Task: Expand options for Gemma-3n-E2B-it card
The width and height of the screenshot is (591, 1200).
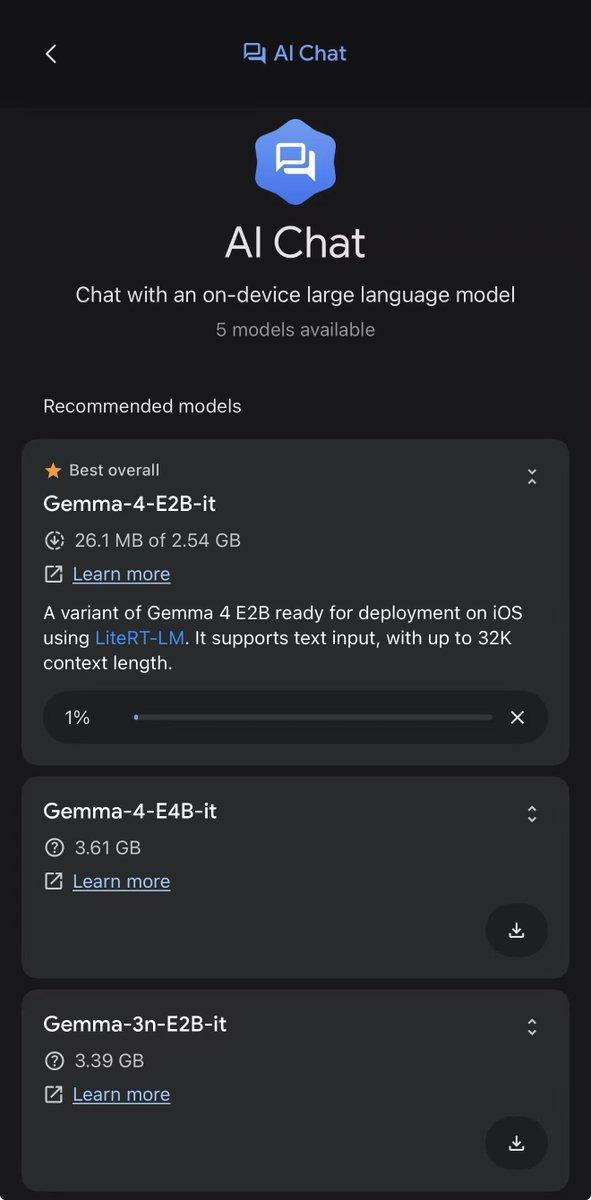Action: pyautogui.click(x=532, y=1027)
